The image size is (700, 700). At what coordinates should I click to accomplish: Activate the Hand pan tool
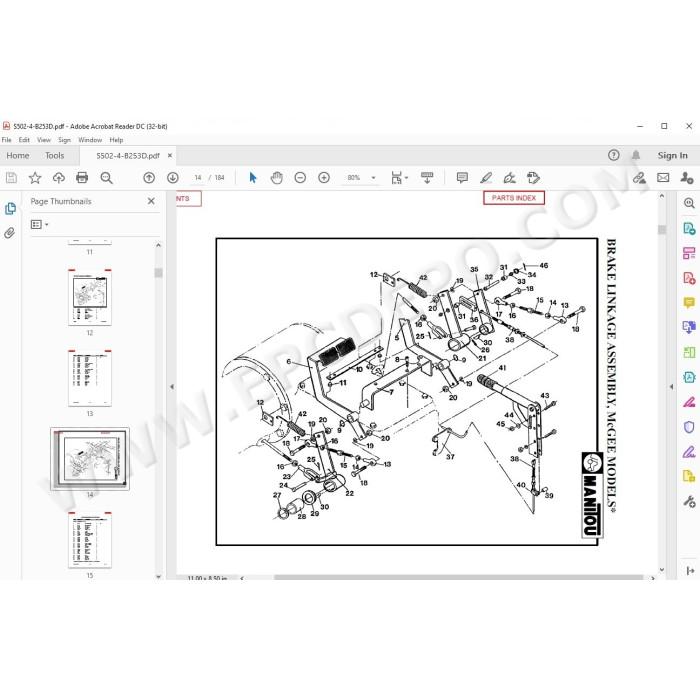[277, 178]
